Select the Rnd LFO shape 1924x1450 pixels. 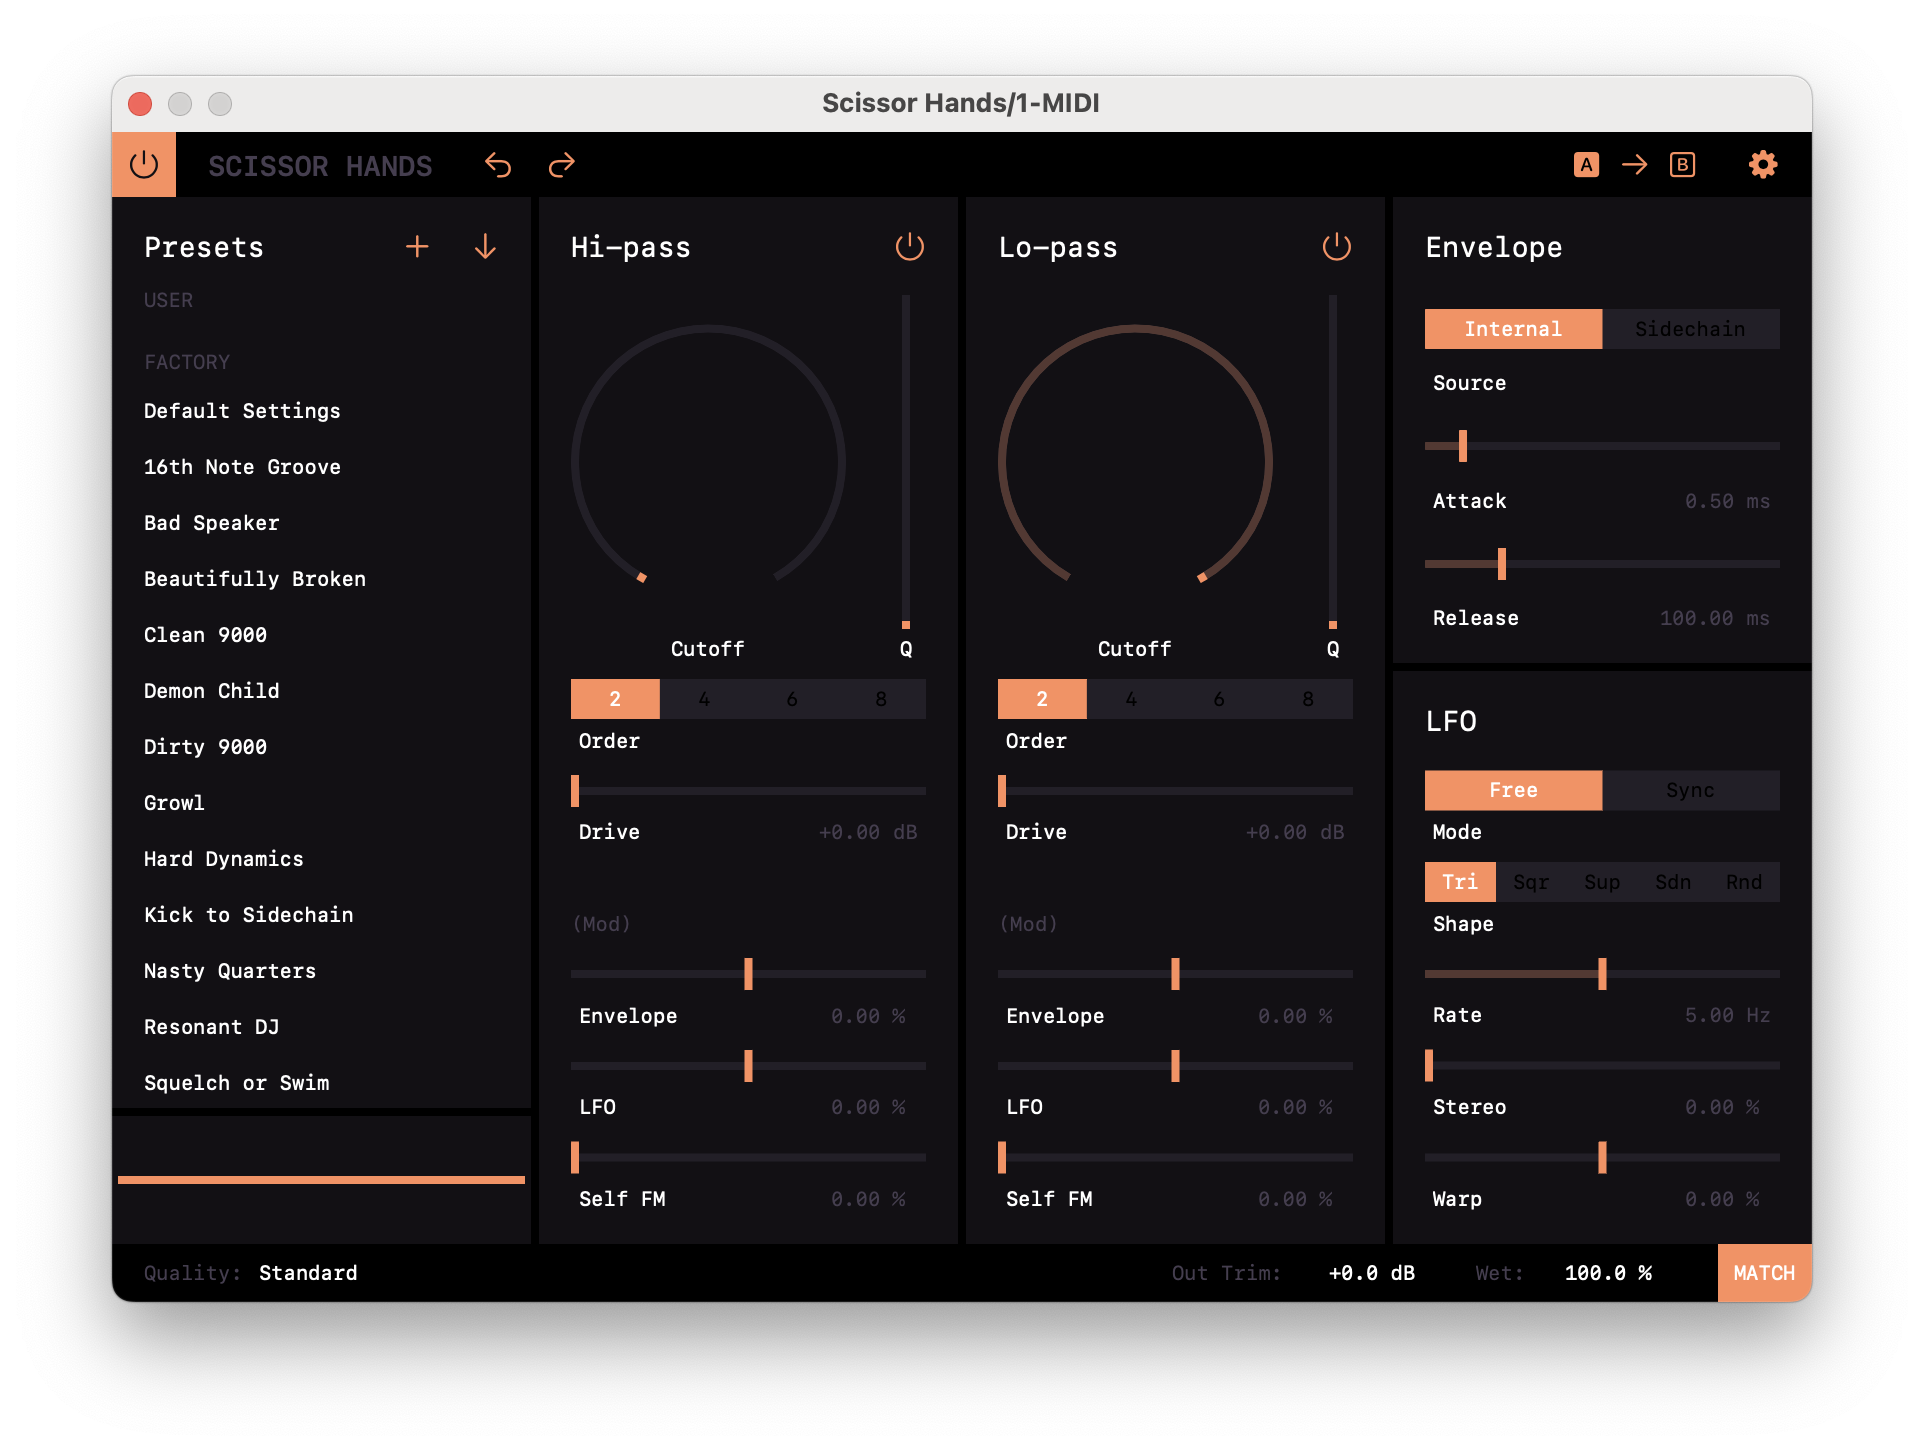(x=1744, y=881)
